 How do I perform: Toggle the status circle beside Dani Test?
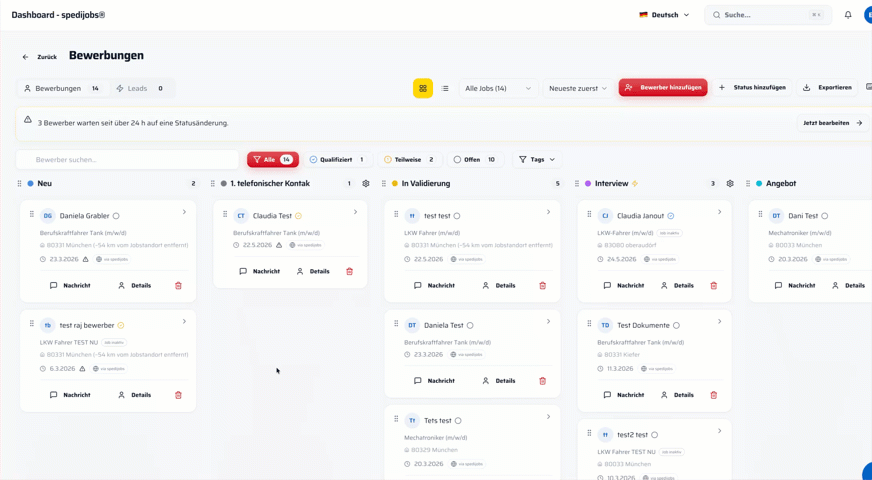coord(825,216)
